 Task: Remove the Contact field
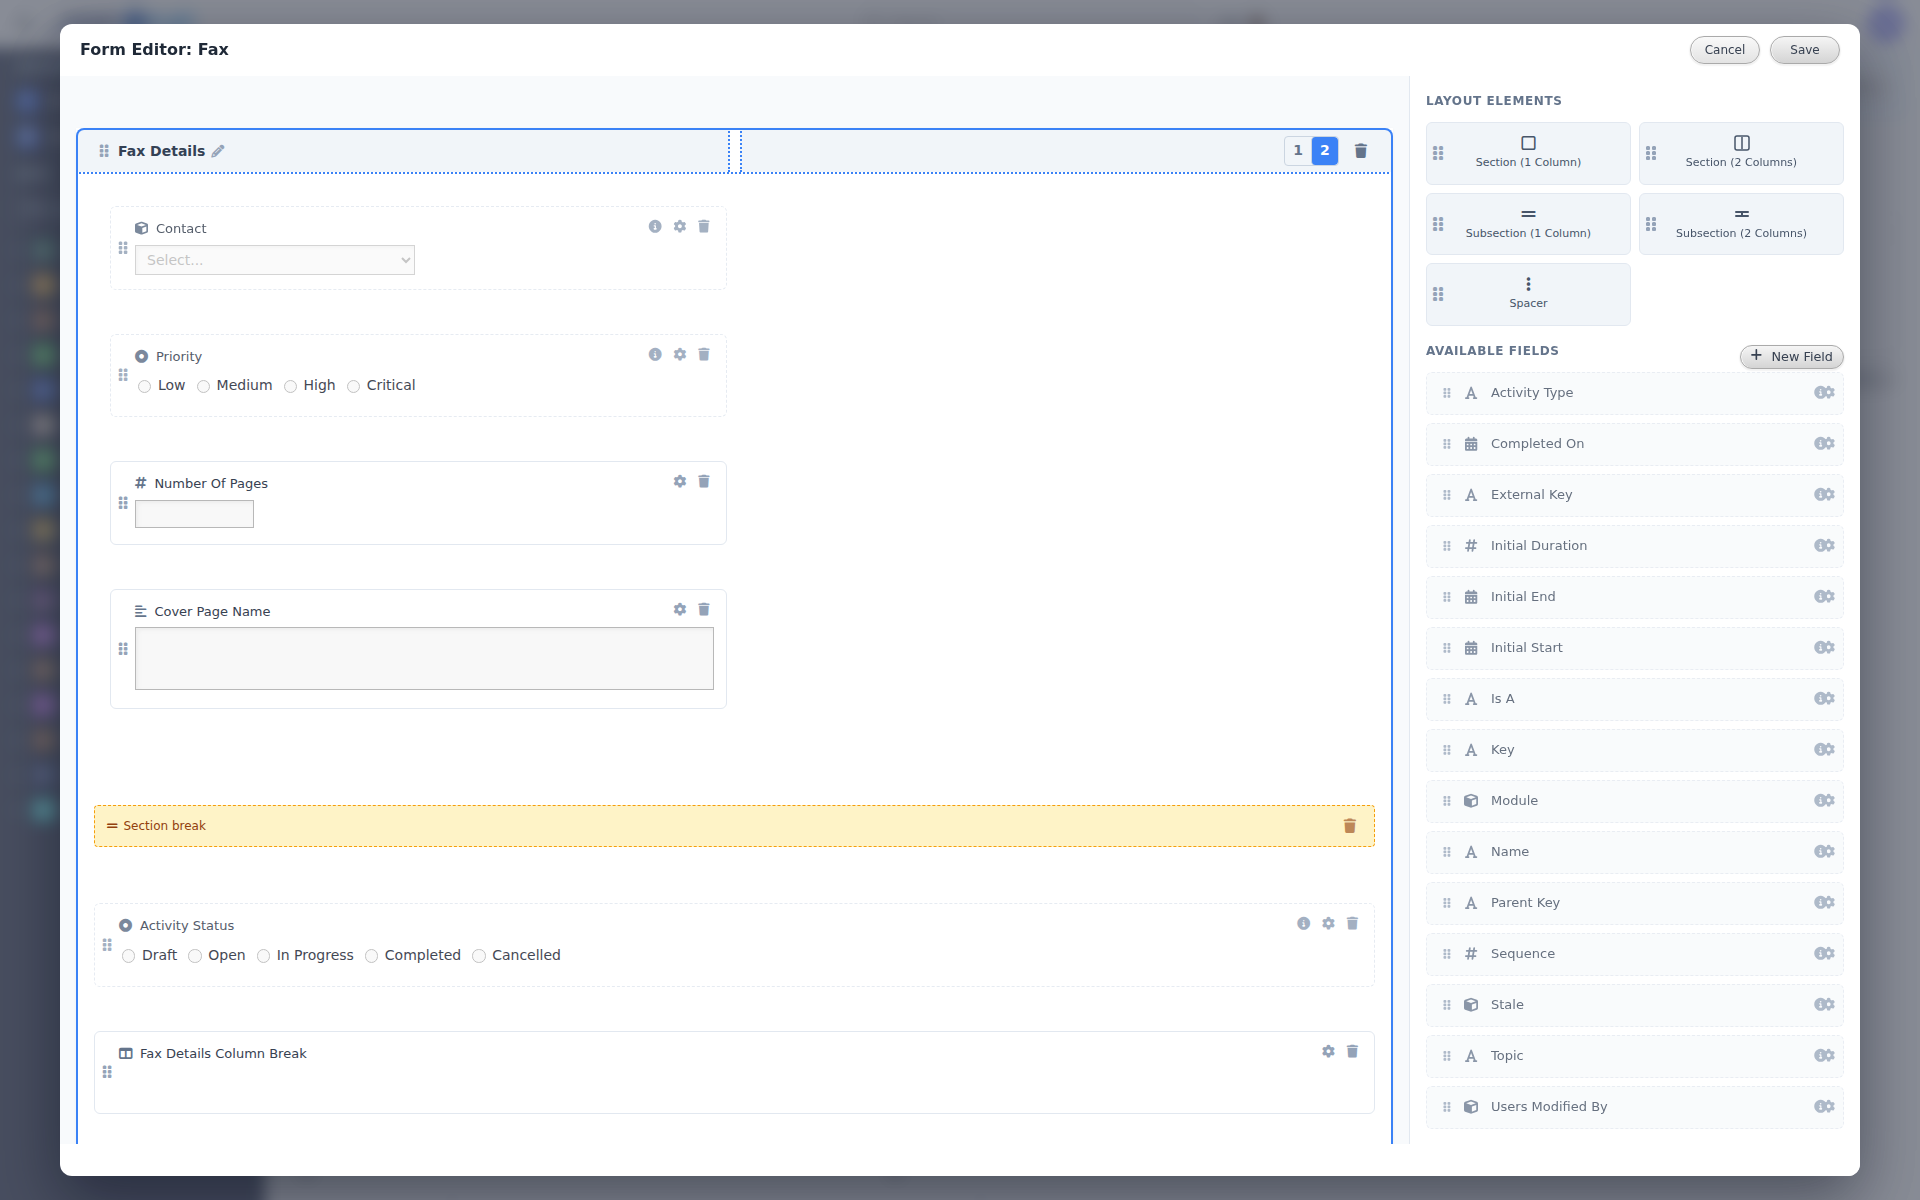point(704,227)
